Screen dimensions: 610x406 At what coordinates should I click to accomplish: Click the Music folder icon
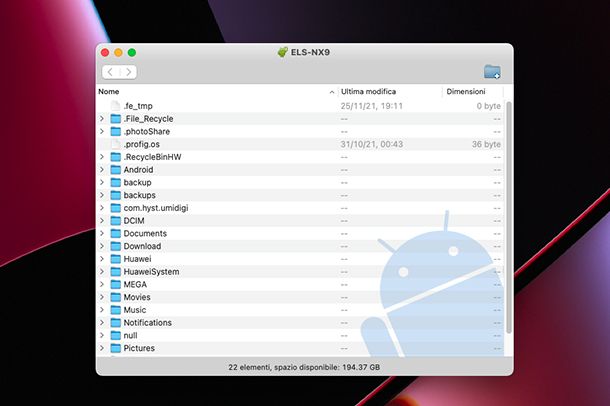[116, 310]
